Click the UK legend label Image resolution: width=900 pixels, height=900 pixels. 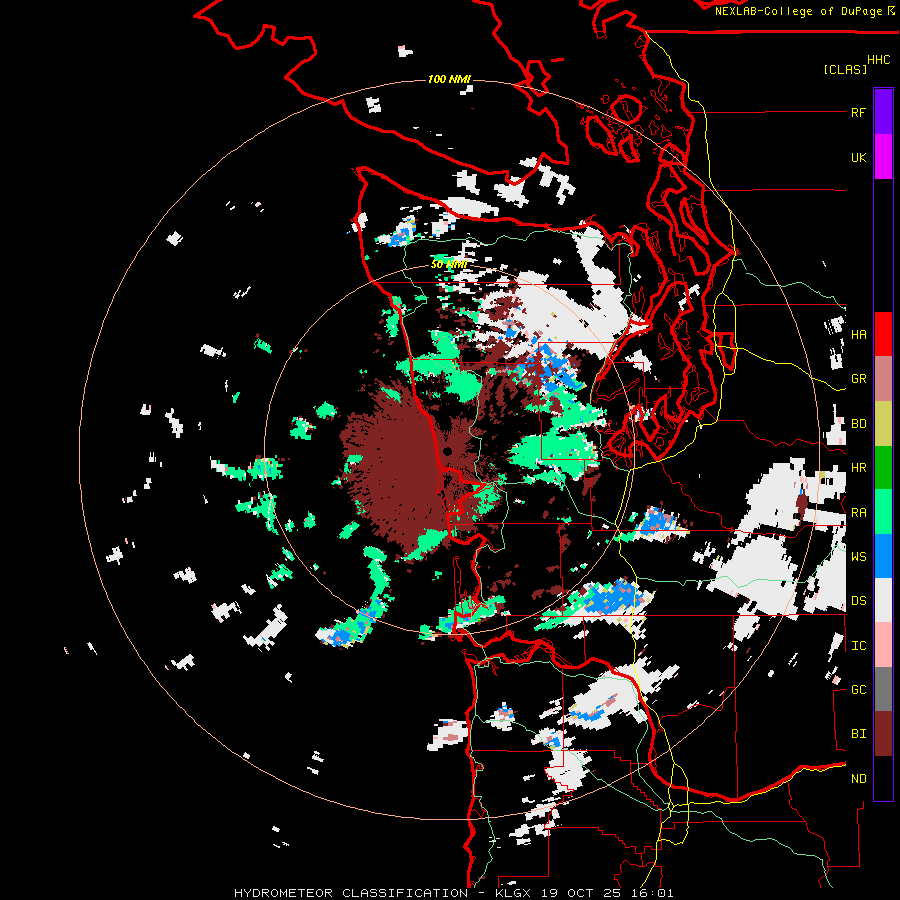coord(858,157)
